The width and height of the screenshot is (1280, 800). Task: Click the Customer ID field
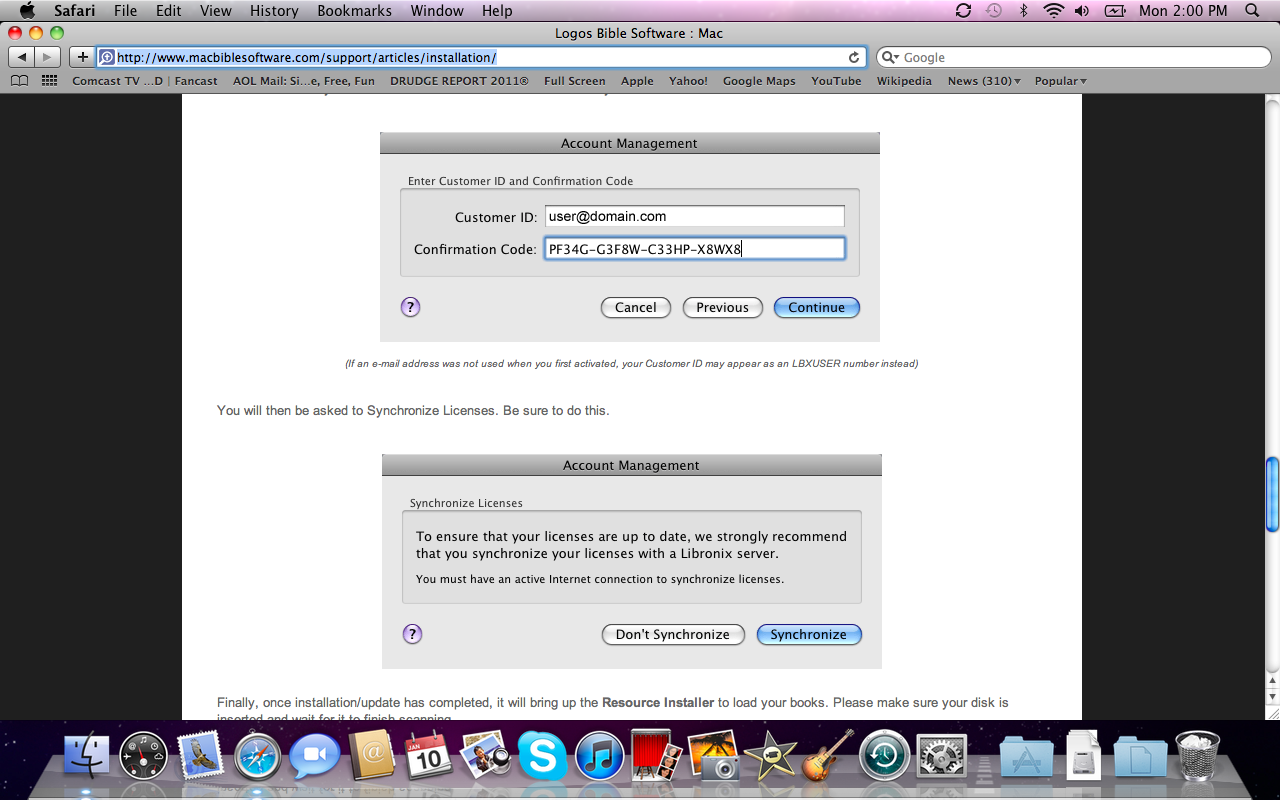pos(695,216)
